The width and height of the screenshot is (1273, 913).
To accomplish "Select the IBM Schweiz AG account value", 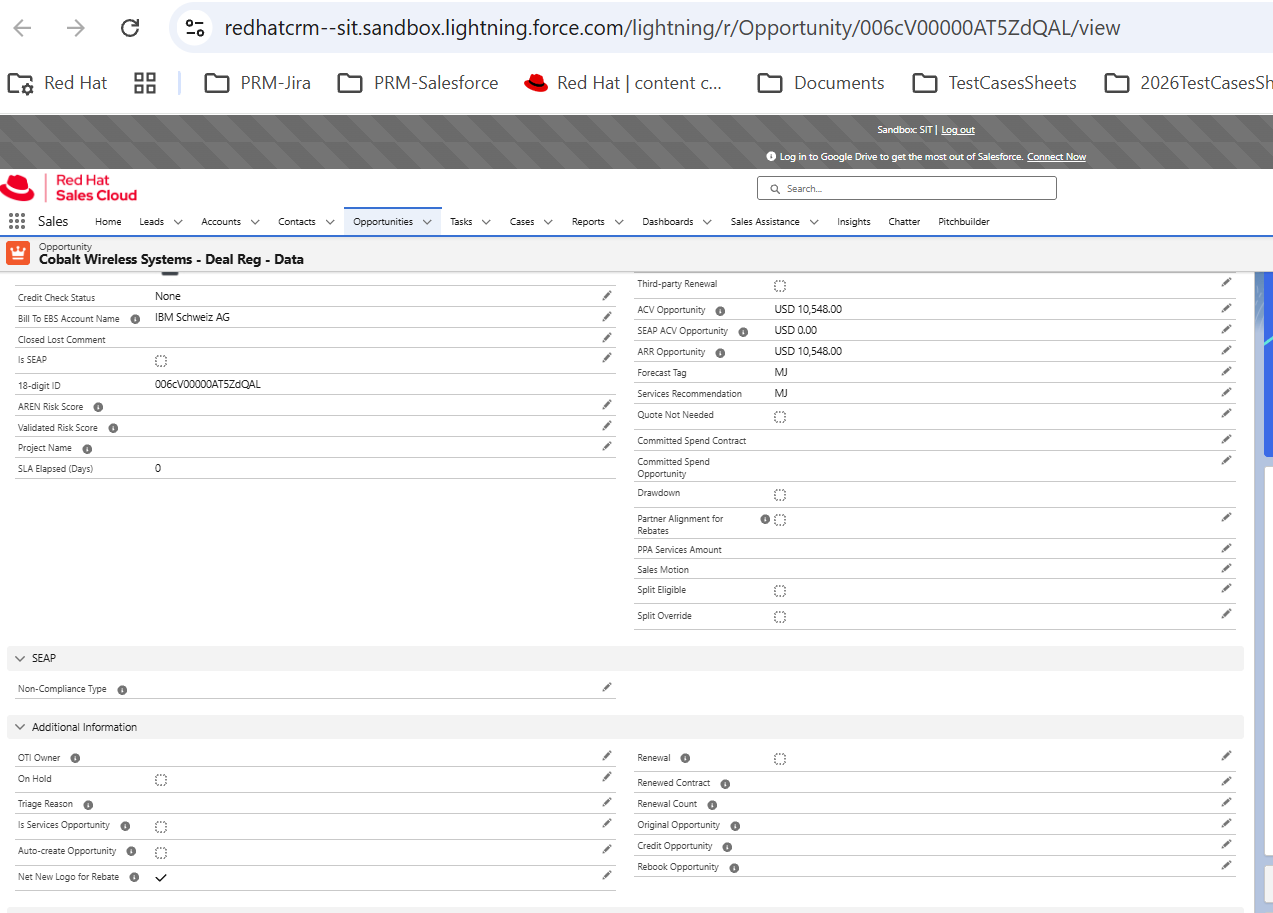I will [192, 317].
